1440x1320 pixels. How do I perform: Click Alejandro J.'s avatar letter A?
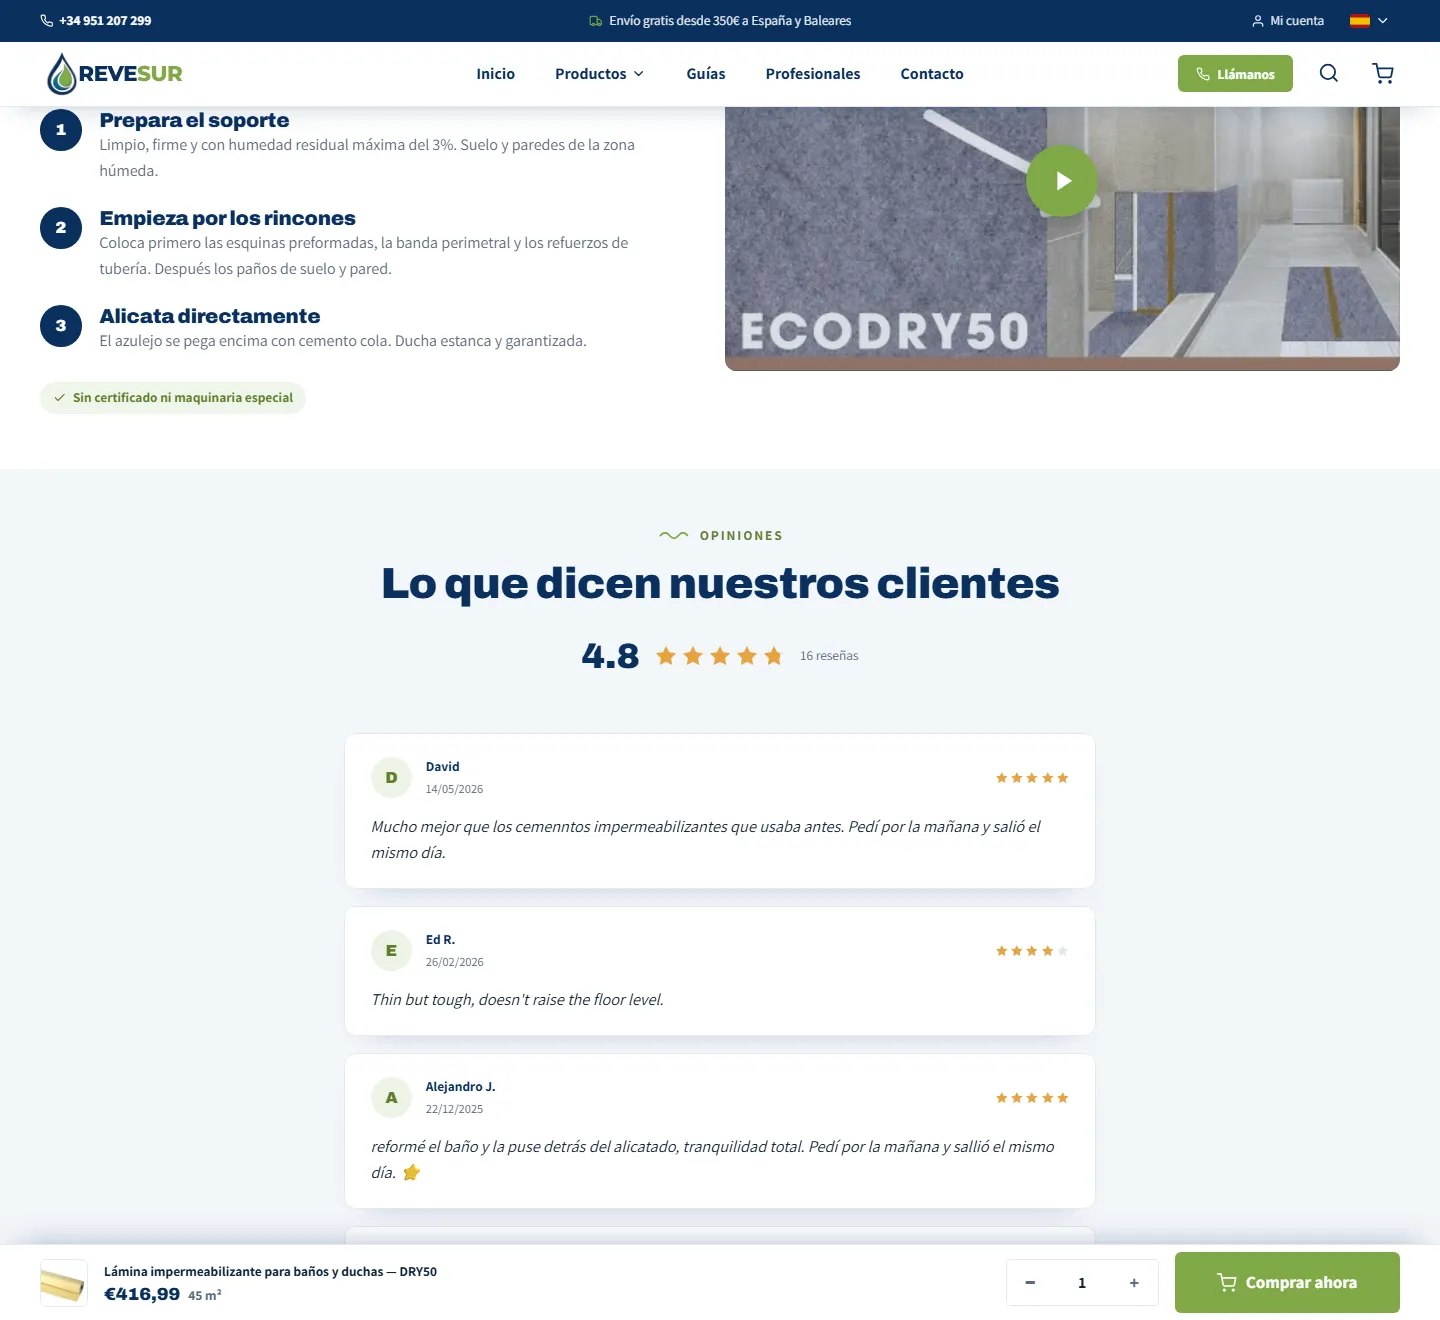[x=391, y=1097]
